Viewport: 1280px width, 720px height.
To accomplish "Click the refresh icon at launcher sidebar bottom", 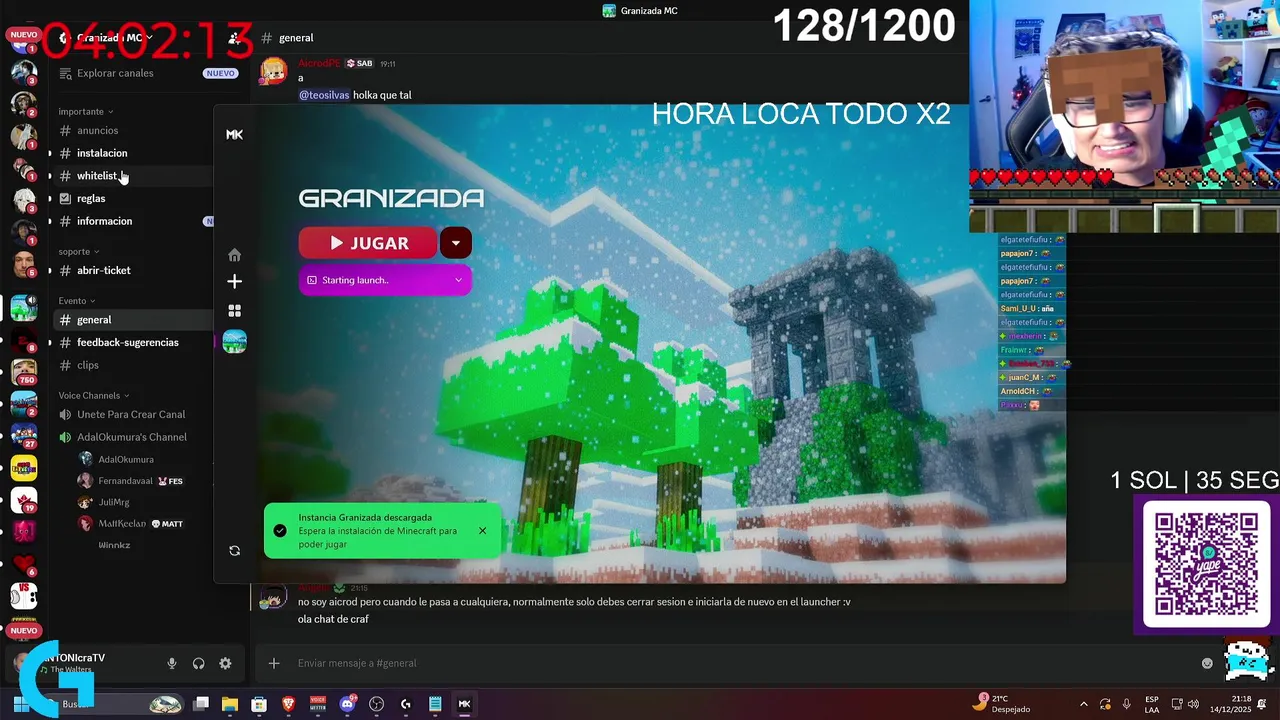I will (234, 551).
